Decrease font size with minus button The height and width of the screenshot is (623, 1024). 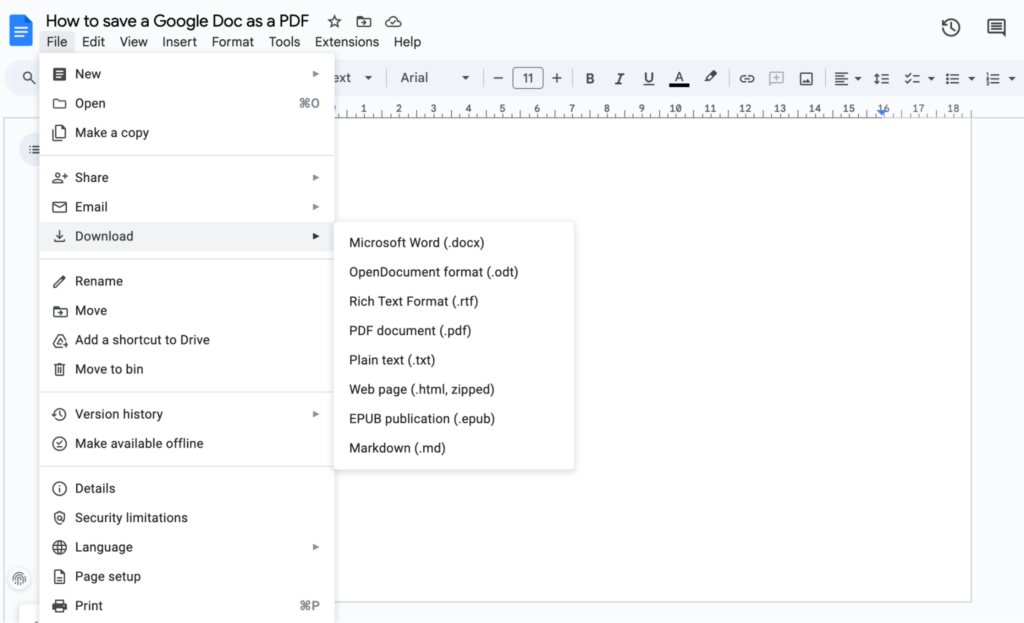click(x=498, y=78)
